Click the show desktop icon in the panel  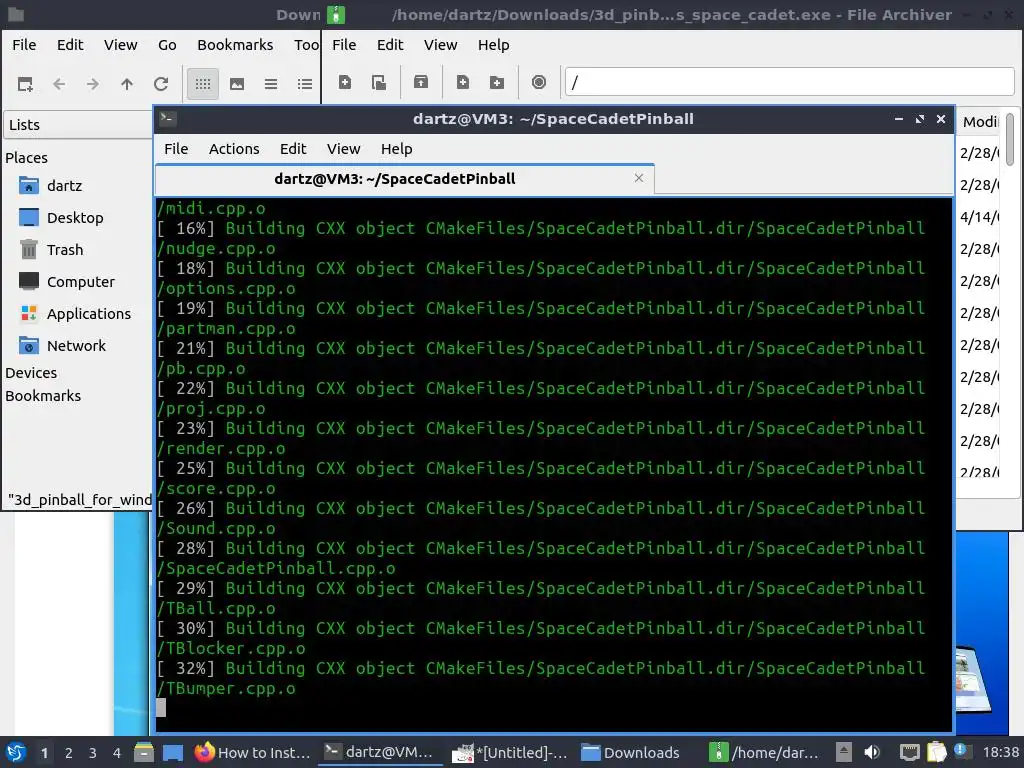[x=172, y=752]
